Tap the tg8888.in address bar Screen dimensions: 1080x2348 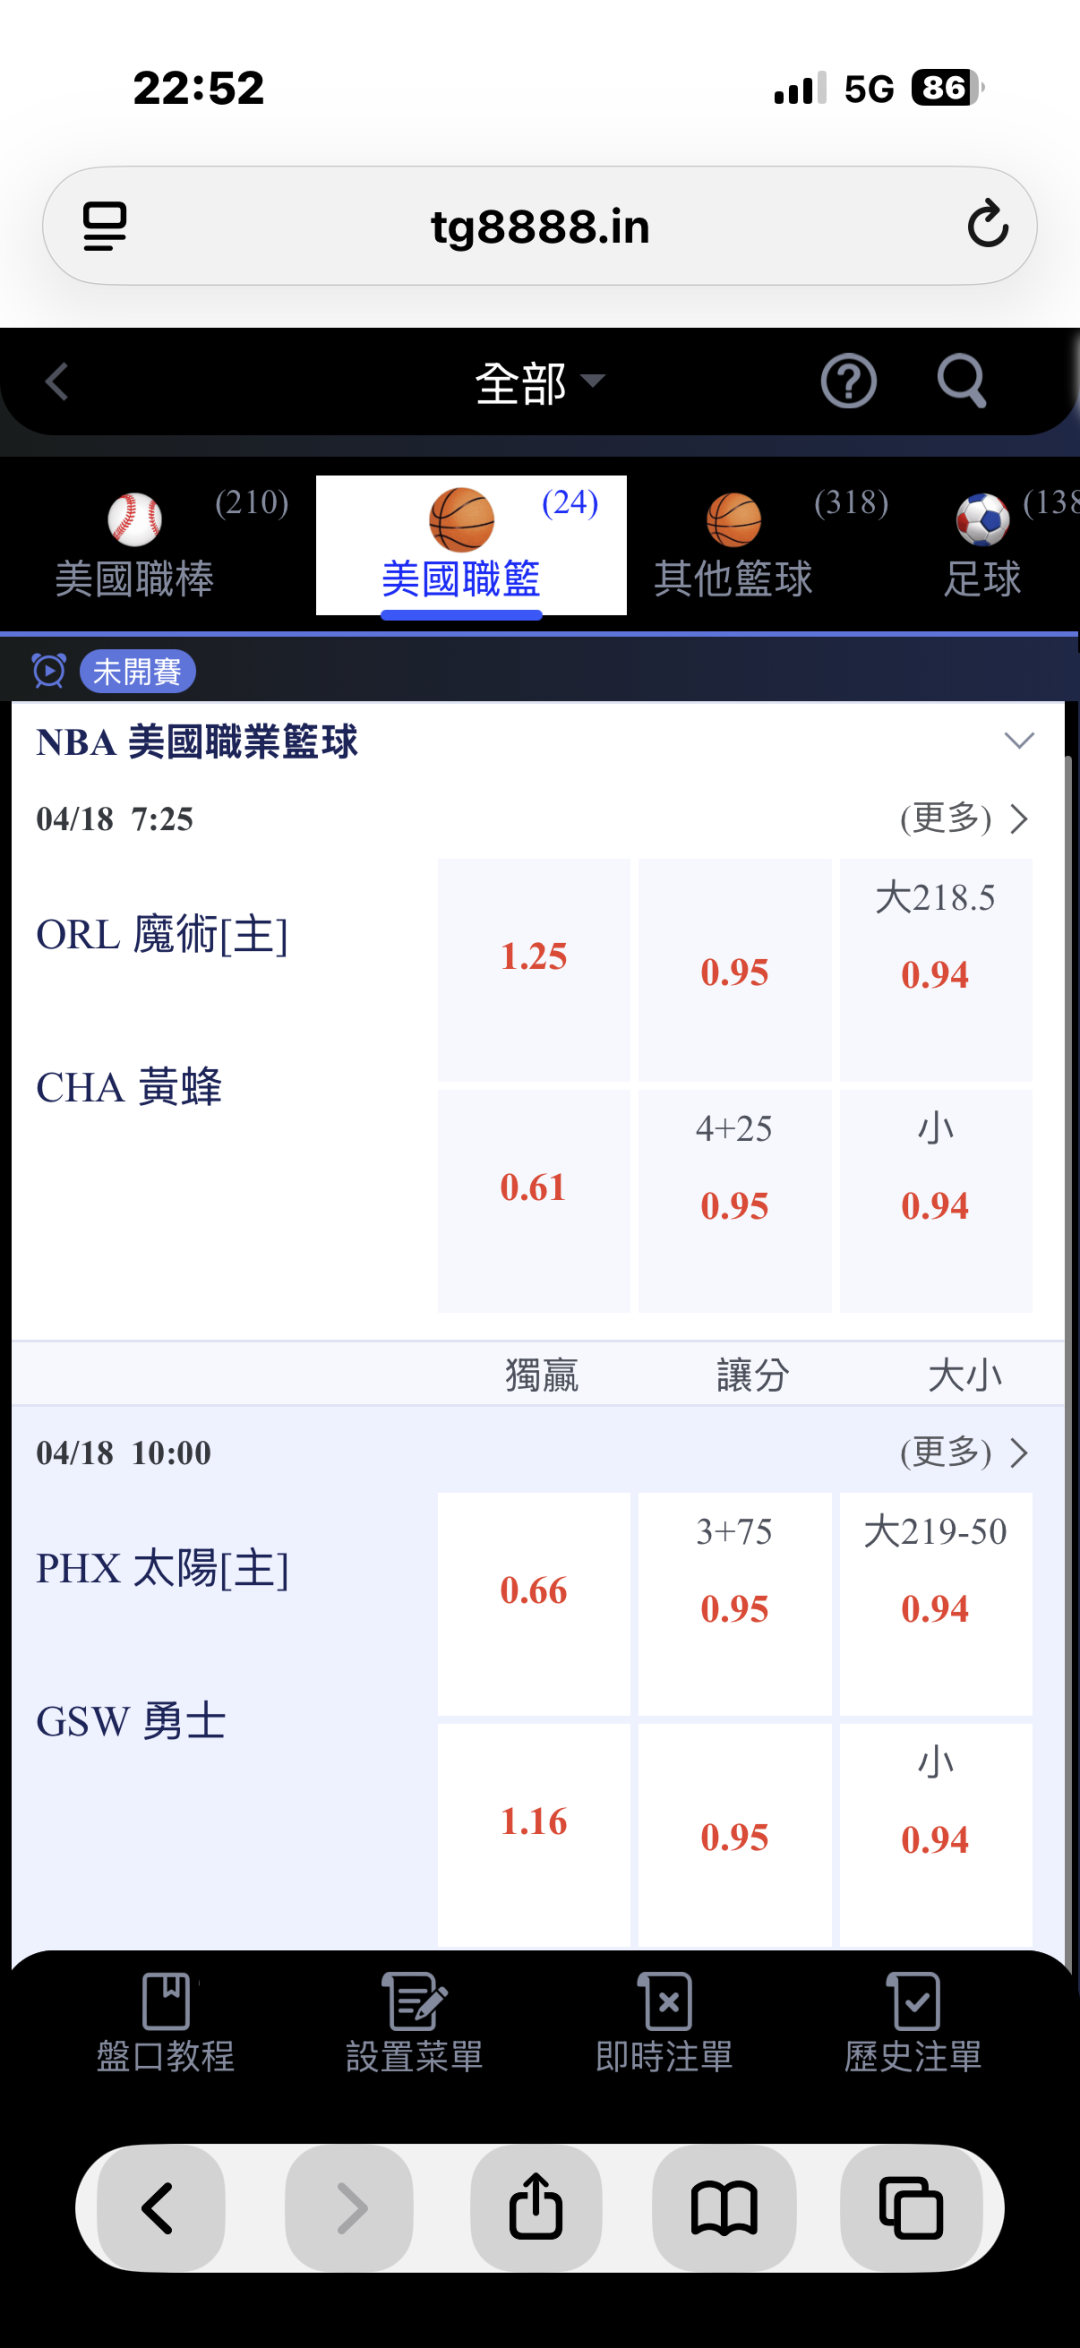[x=540, y=227]
